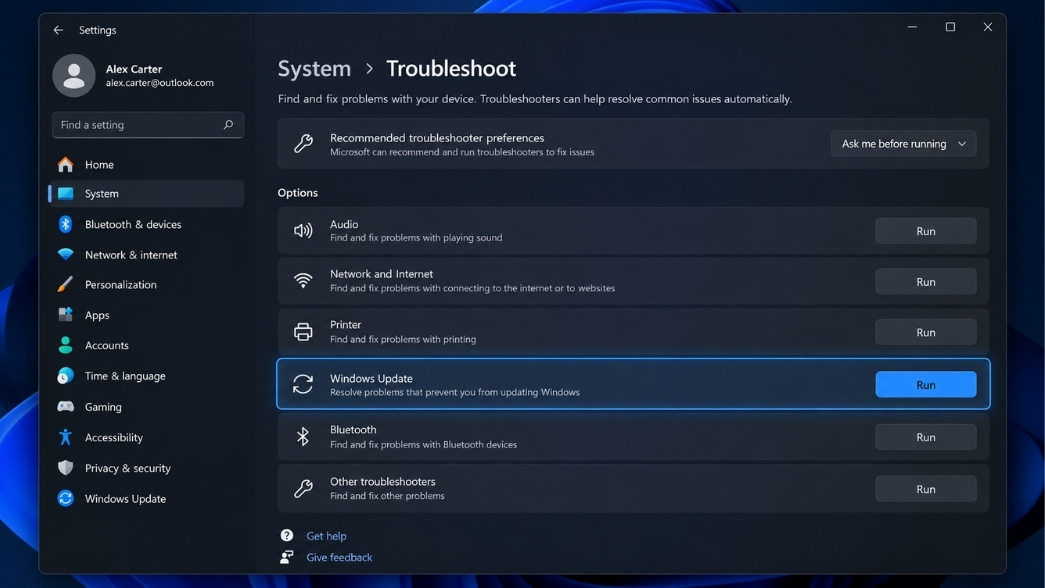Go to Gaming settings
This screenshot has height=588, width=1045.
(x=147, y=407)
